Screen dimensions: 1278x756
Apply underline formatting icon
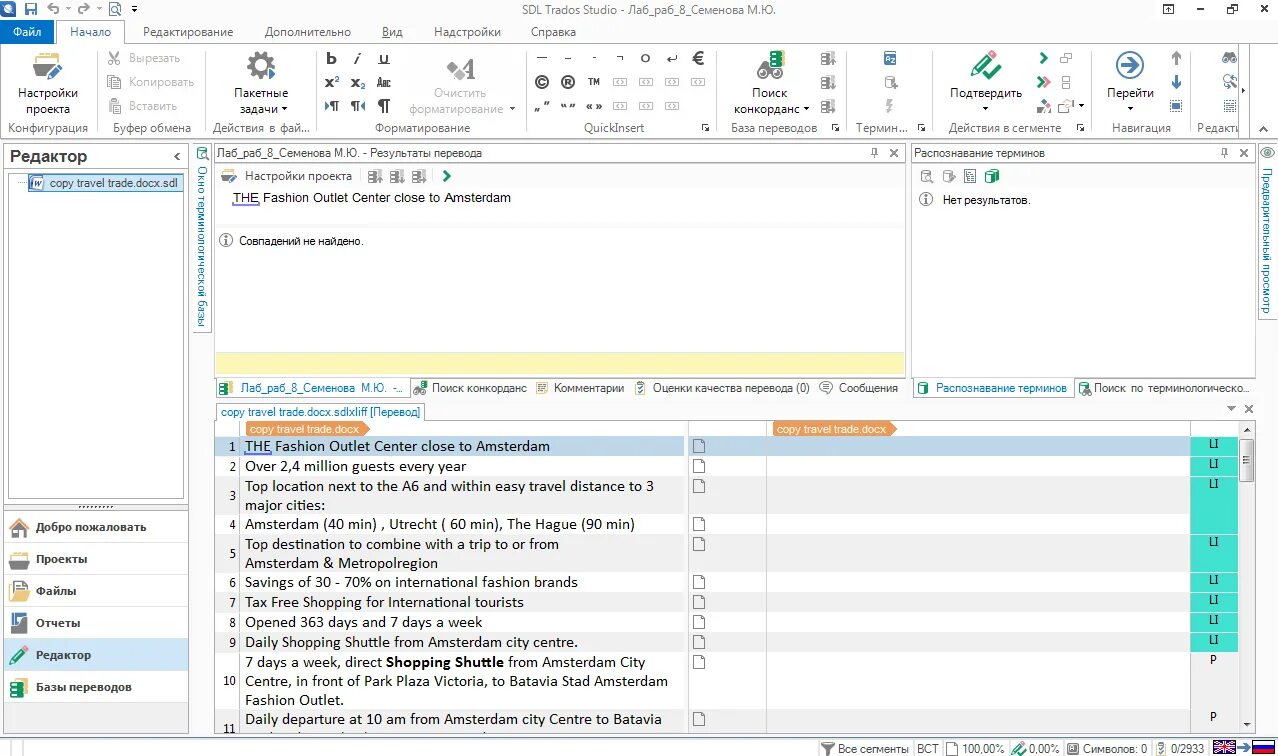[x=383, y=58]
